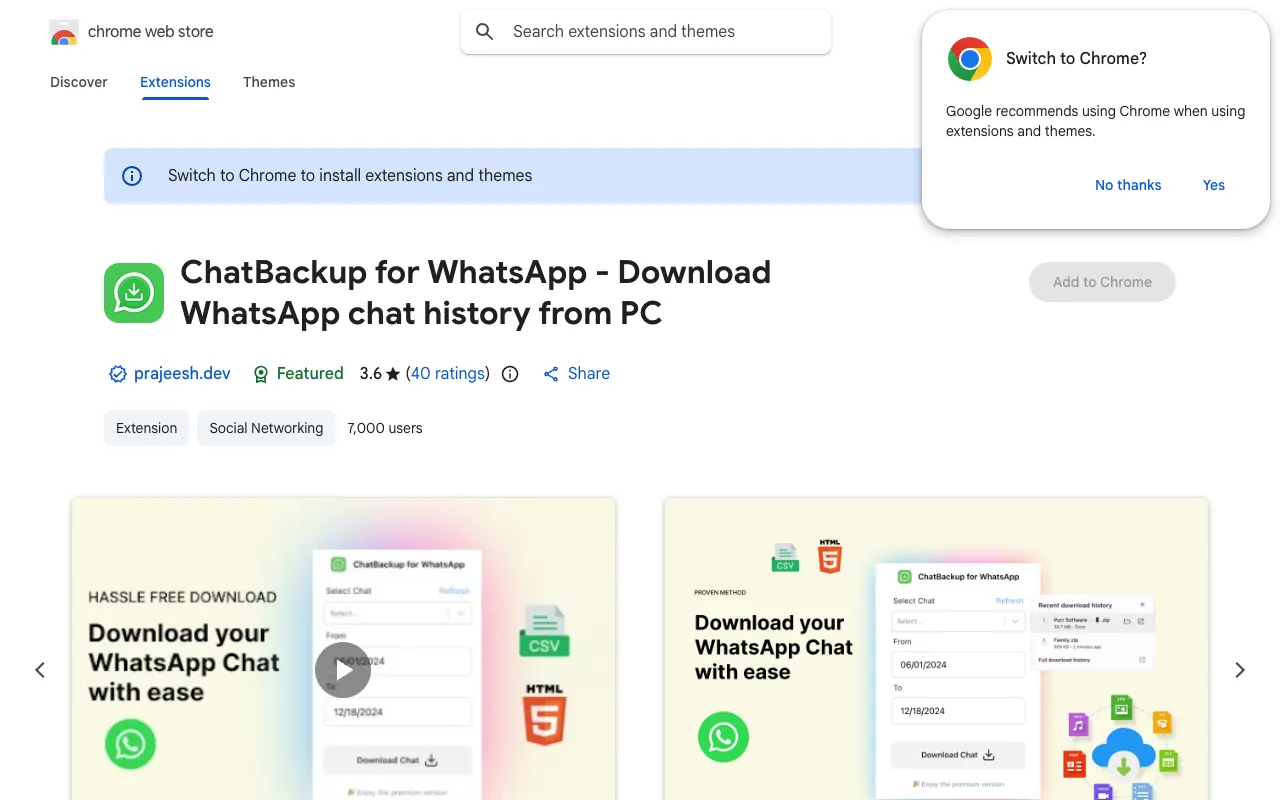Click the 7,000 users text

(x=385, y=428)
